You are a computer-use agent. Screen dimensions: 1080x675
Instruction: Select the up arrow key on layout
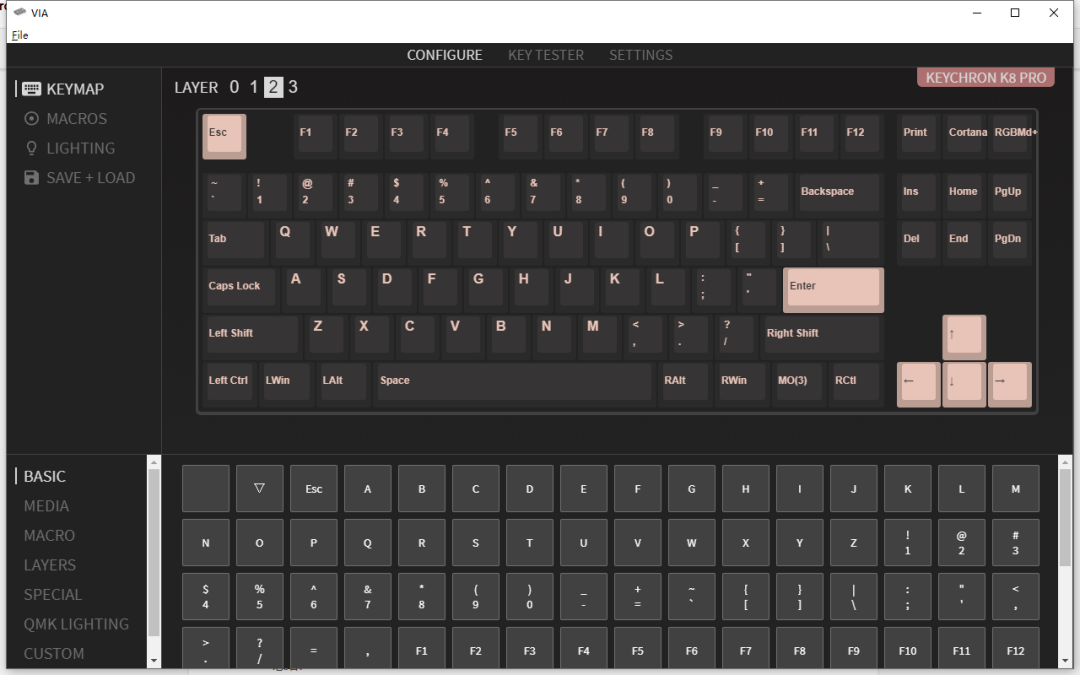964,337
